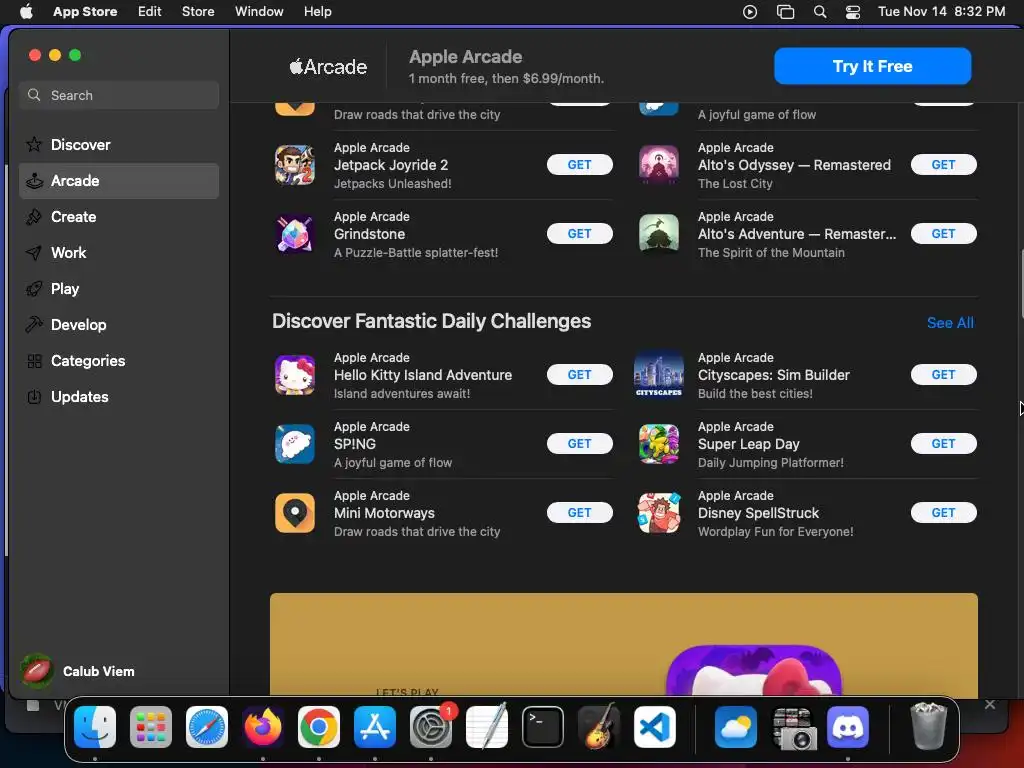
Task: Get Disney SpellStruck
Action: 943,513
